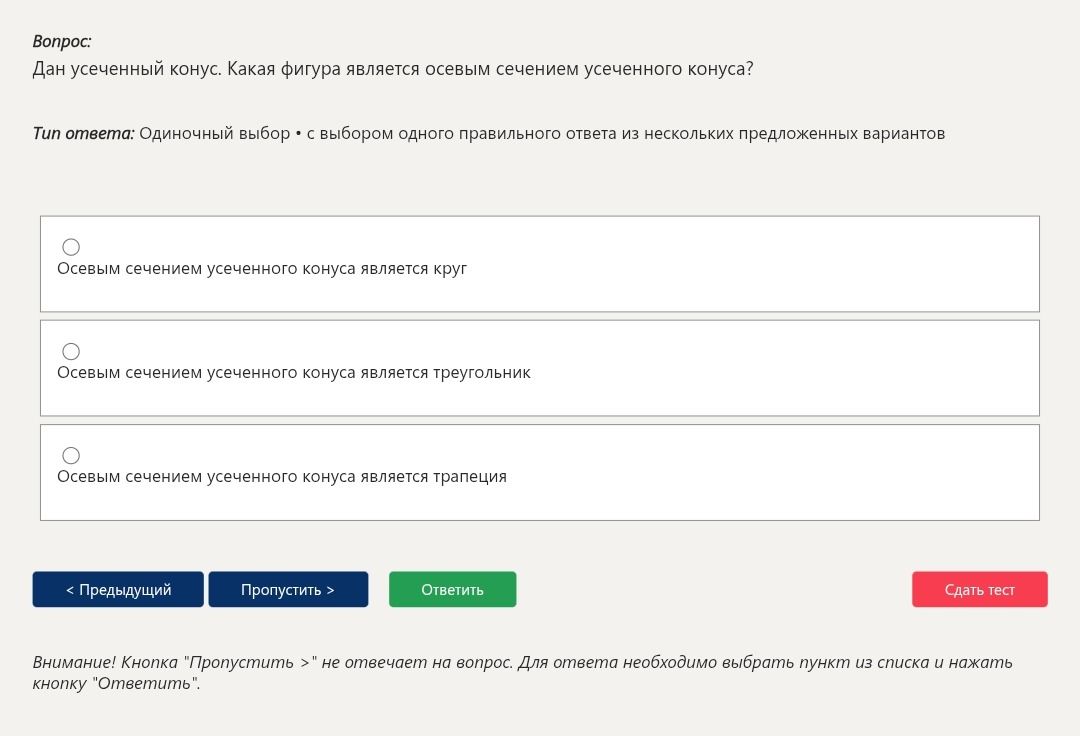Submit answer with green 'Ответить' button
Image resolution: width=1080 pixels, height=736 pixels.
[453, 589]
